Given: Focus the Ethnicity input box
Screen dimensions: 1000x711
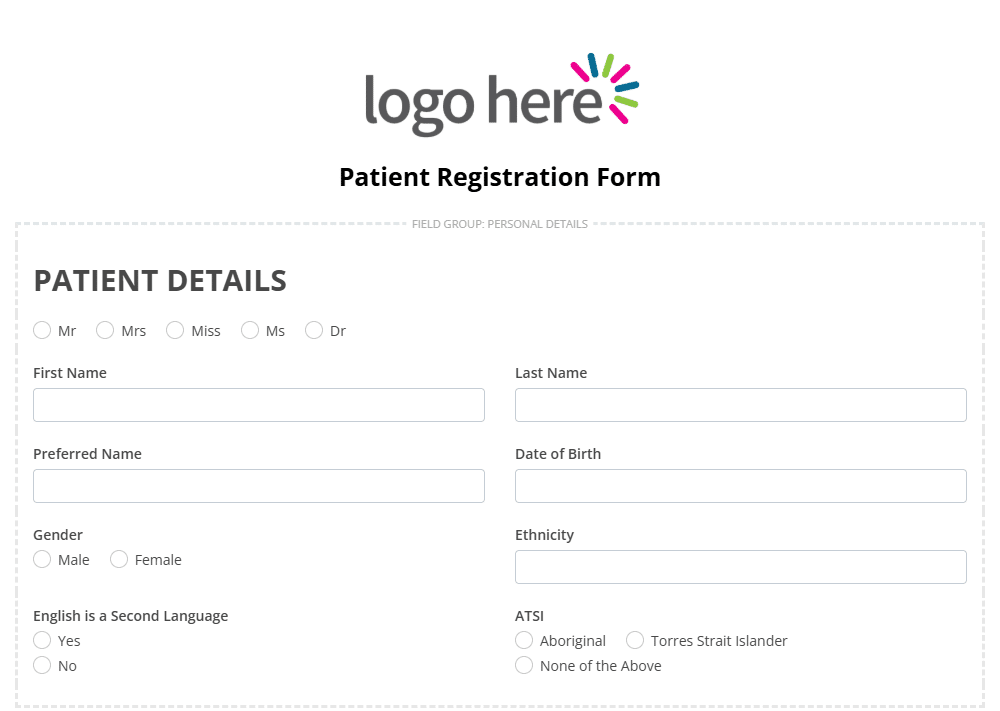Looking at the screenshot, I should coord(740,567).
